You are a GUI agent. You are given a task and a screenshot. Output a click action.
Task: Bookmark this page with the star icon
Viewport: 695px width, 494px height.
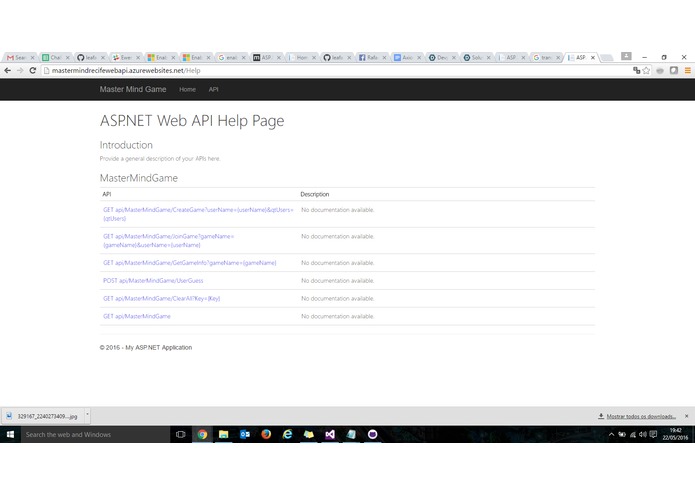[x=646, y=70]
